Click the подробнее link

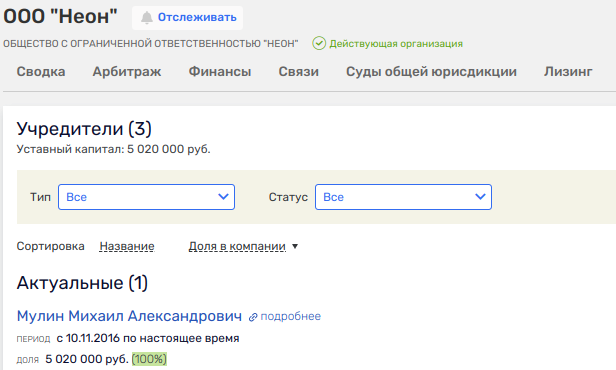[x=291, y=316]
